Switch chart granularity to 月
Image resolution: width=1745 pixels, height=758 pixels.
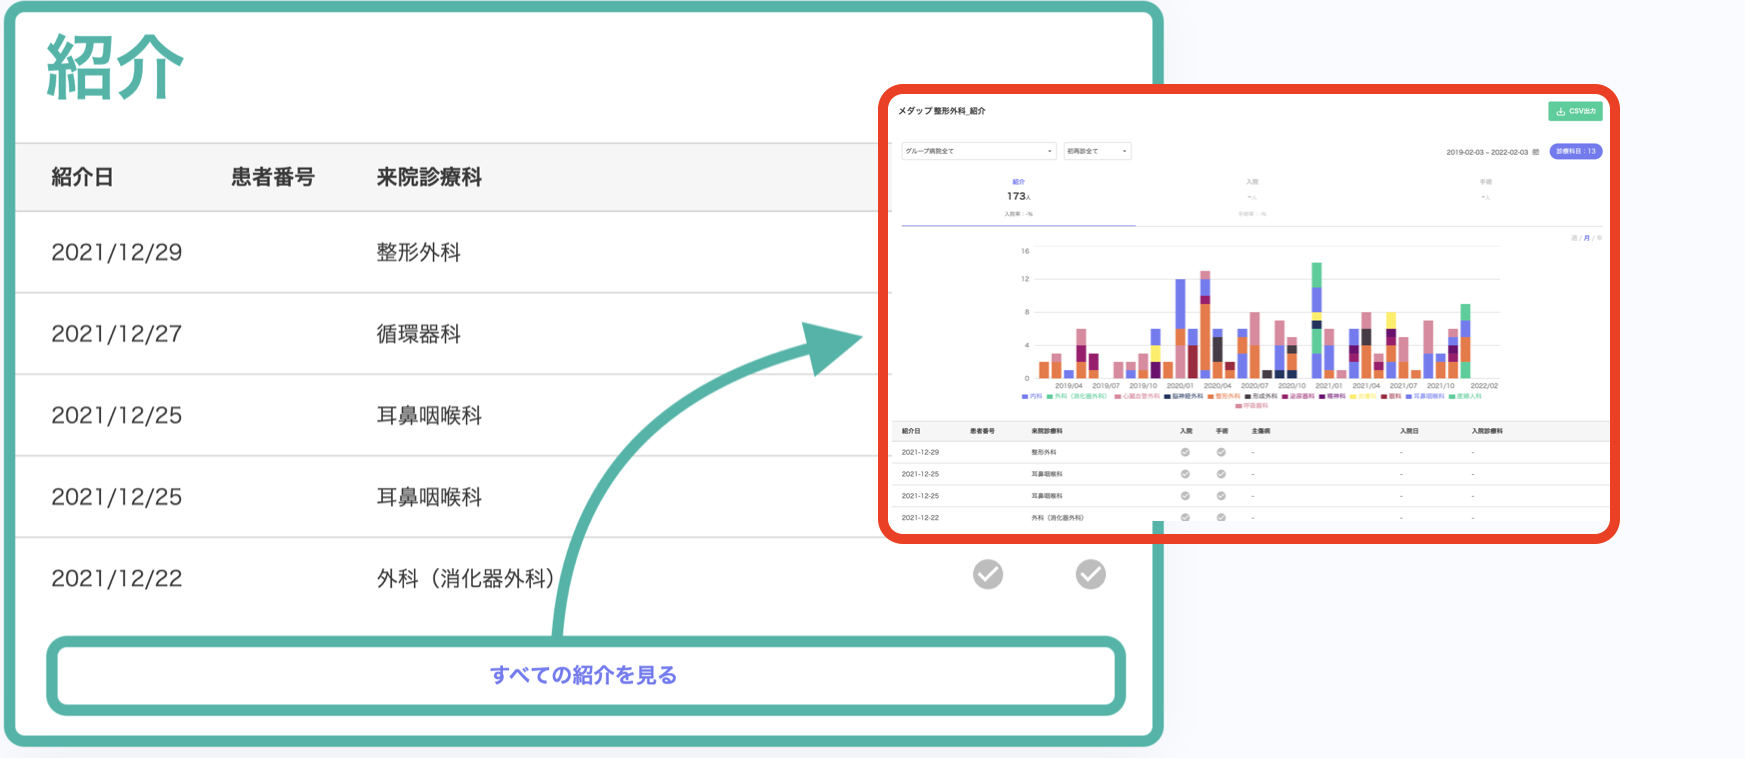coord(1587,238)
